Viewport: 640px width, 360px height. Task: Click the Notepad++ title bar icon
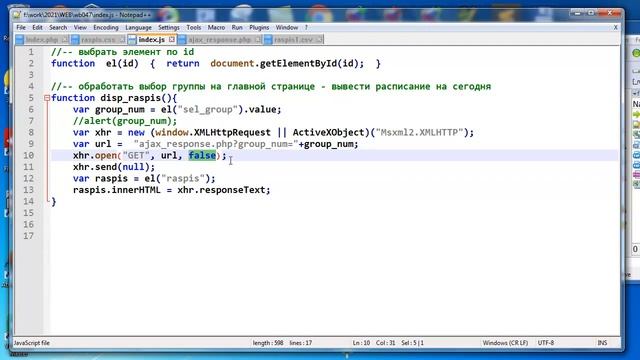[x=17, y=15]
